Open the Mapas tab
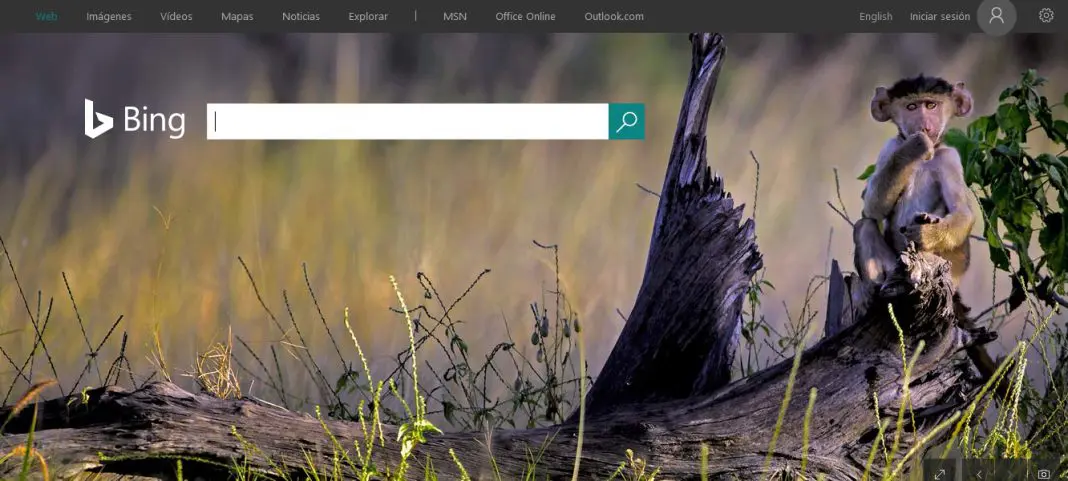This screenshot has height=481, width=1068. (x=237, y=16)
